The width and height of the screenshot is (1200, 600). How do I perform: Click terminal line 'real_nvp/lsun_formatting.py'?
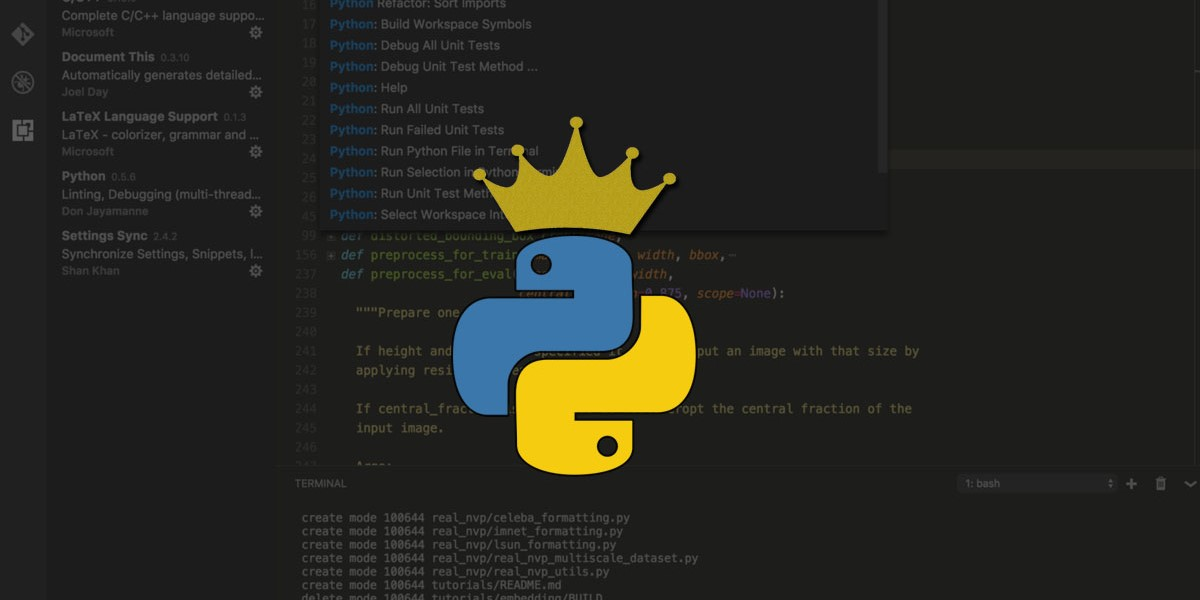(524, 545)
